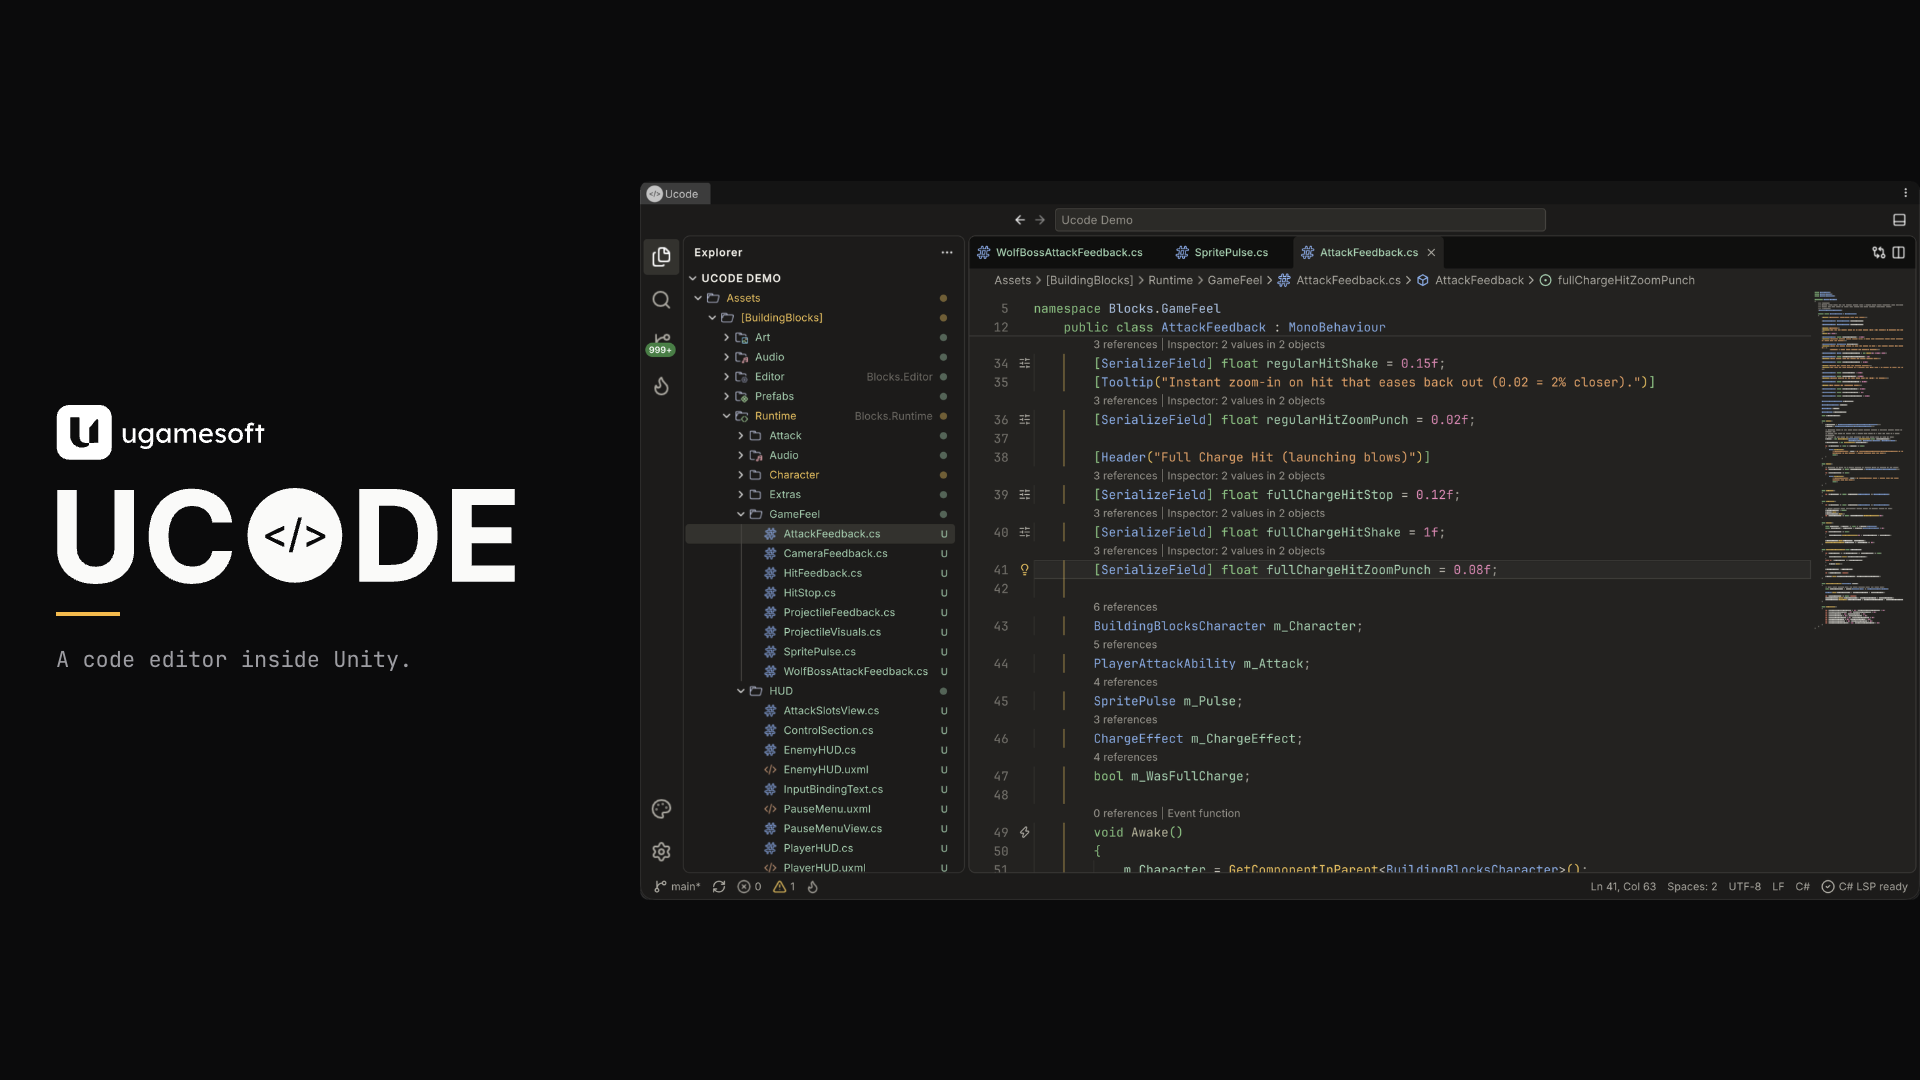Click the Ucode Demo search field
The height and width of the screenshot is (1080, 1920).
(x=1300, y=220)
